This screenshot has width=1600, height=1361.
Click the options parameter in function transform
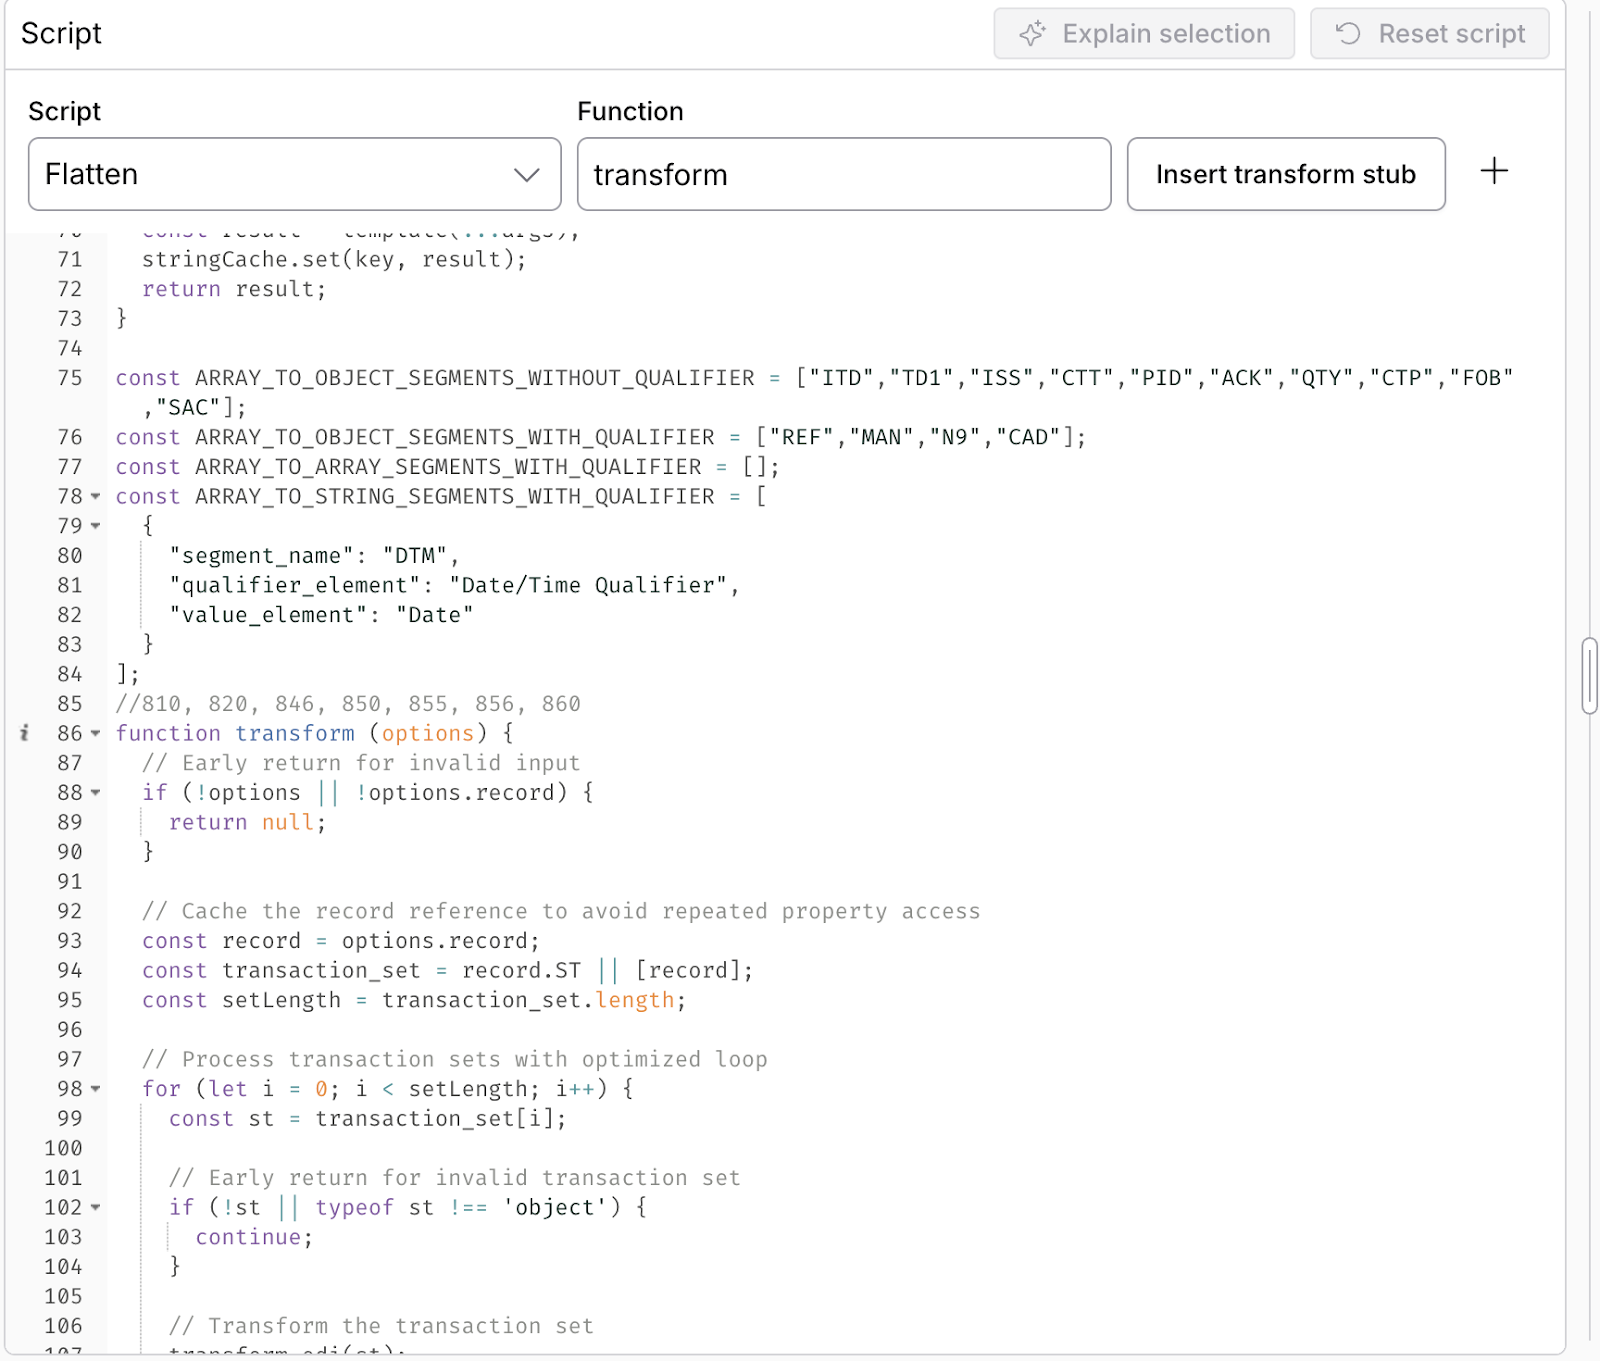[x=428, y=733]
